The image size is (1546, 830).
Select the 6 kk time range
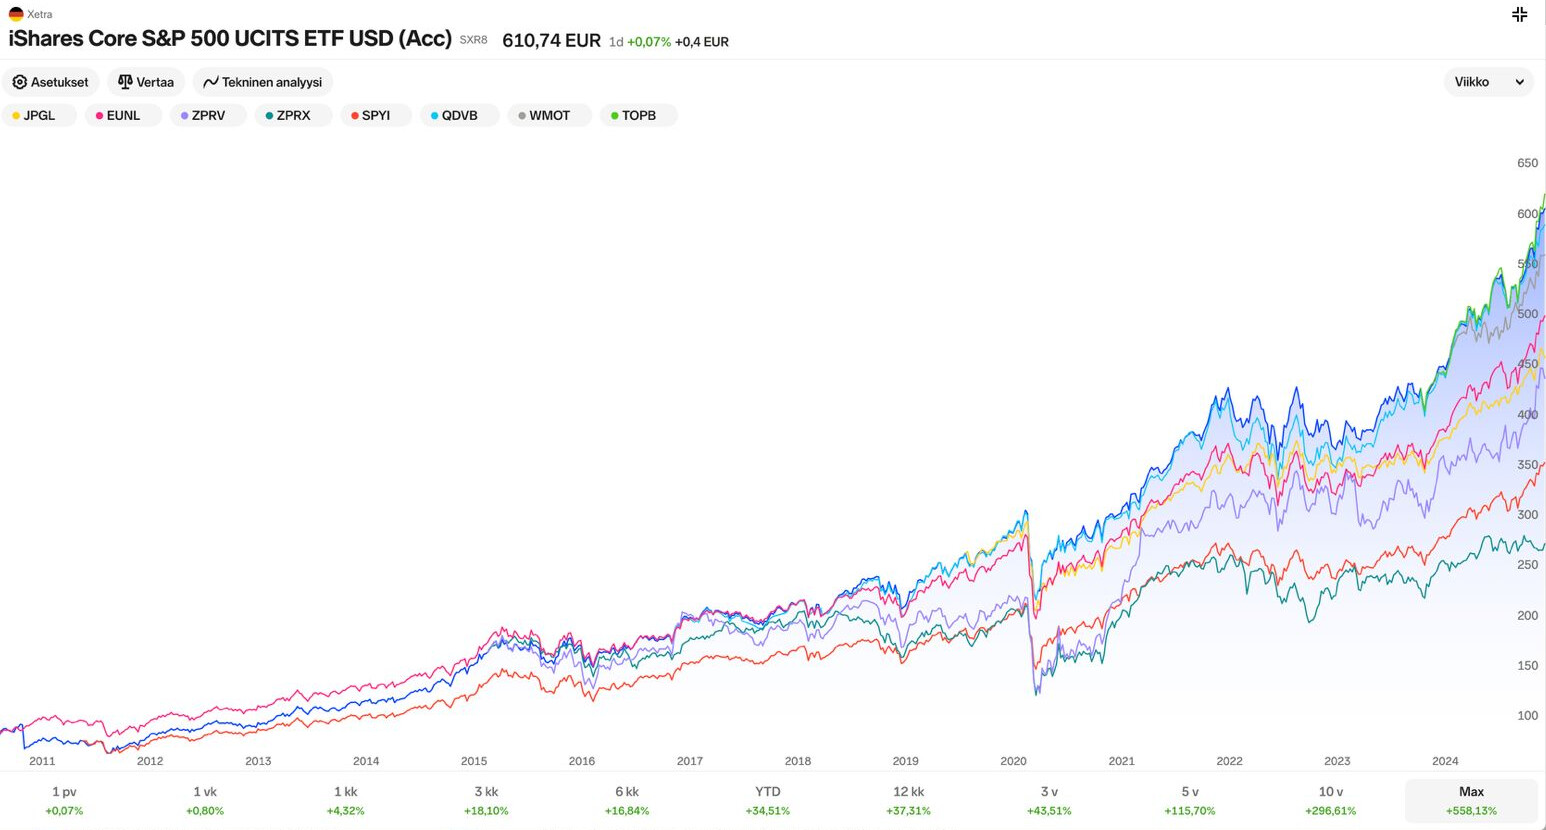point(627,800)
